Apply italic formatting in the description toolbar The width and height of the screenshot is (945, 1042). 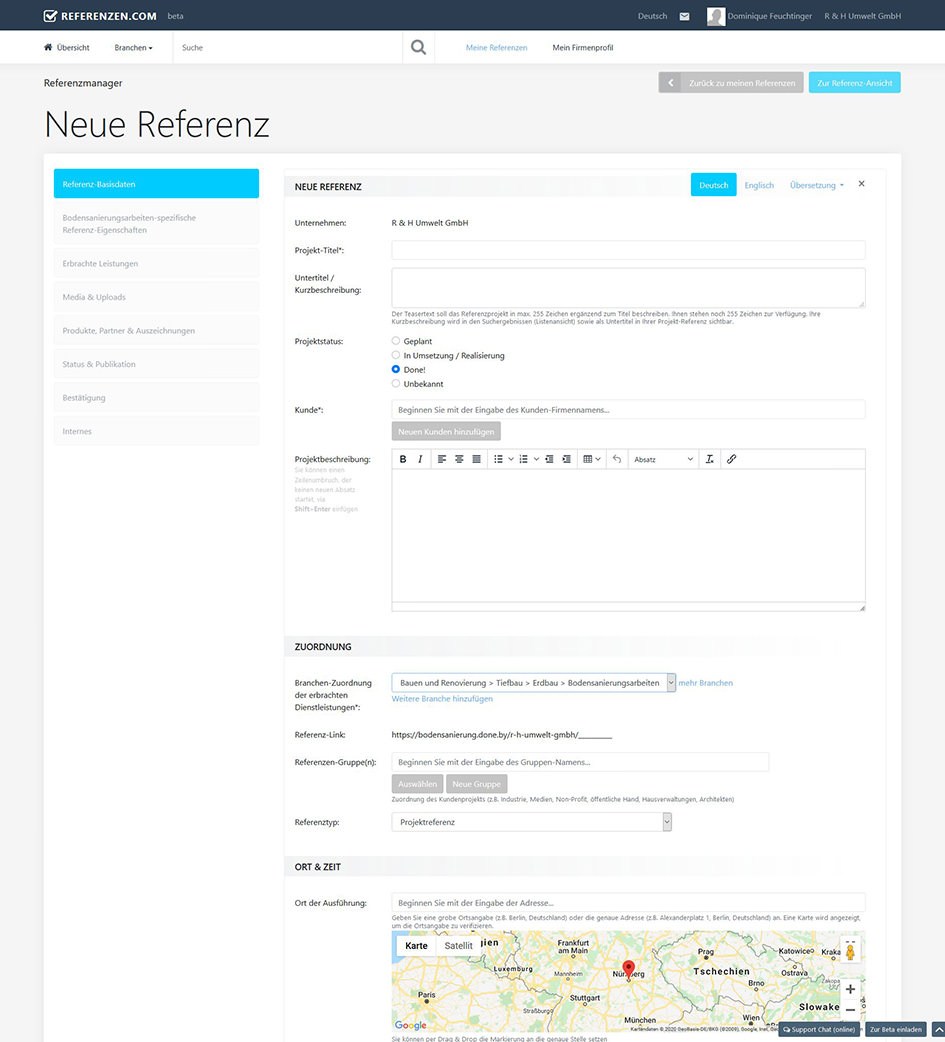tap(419, 459)
